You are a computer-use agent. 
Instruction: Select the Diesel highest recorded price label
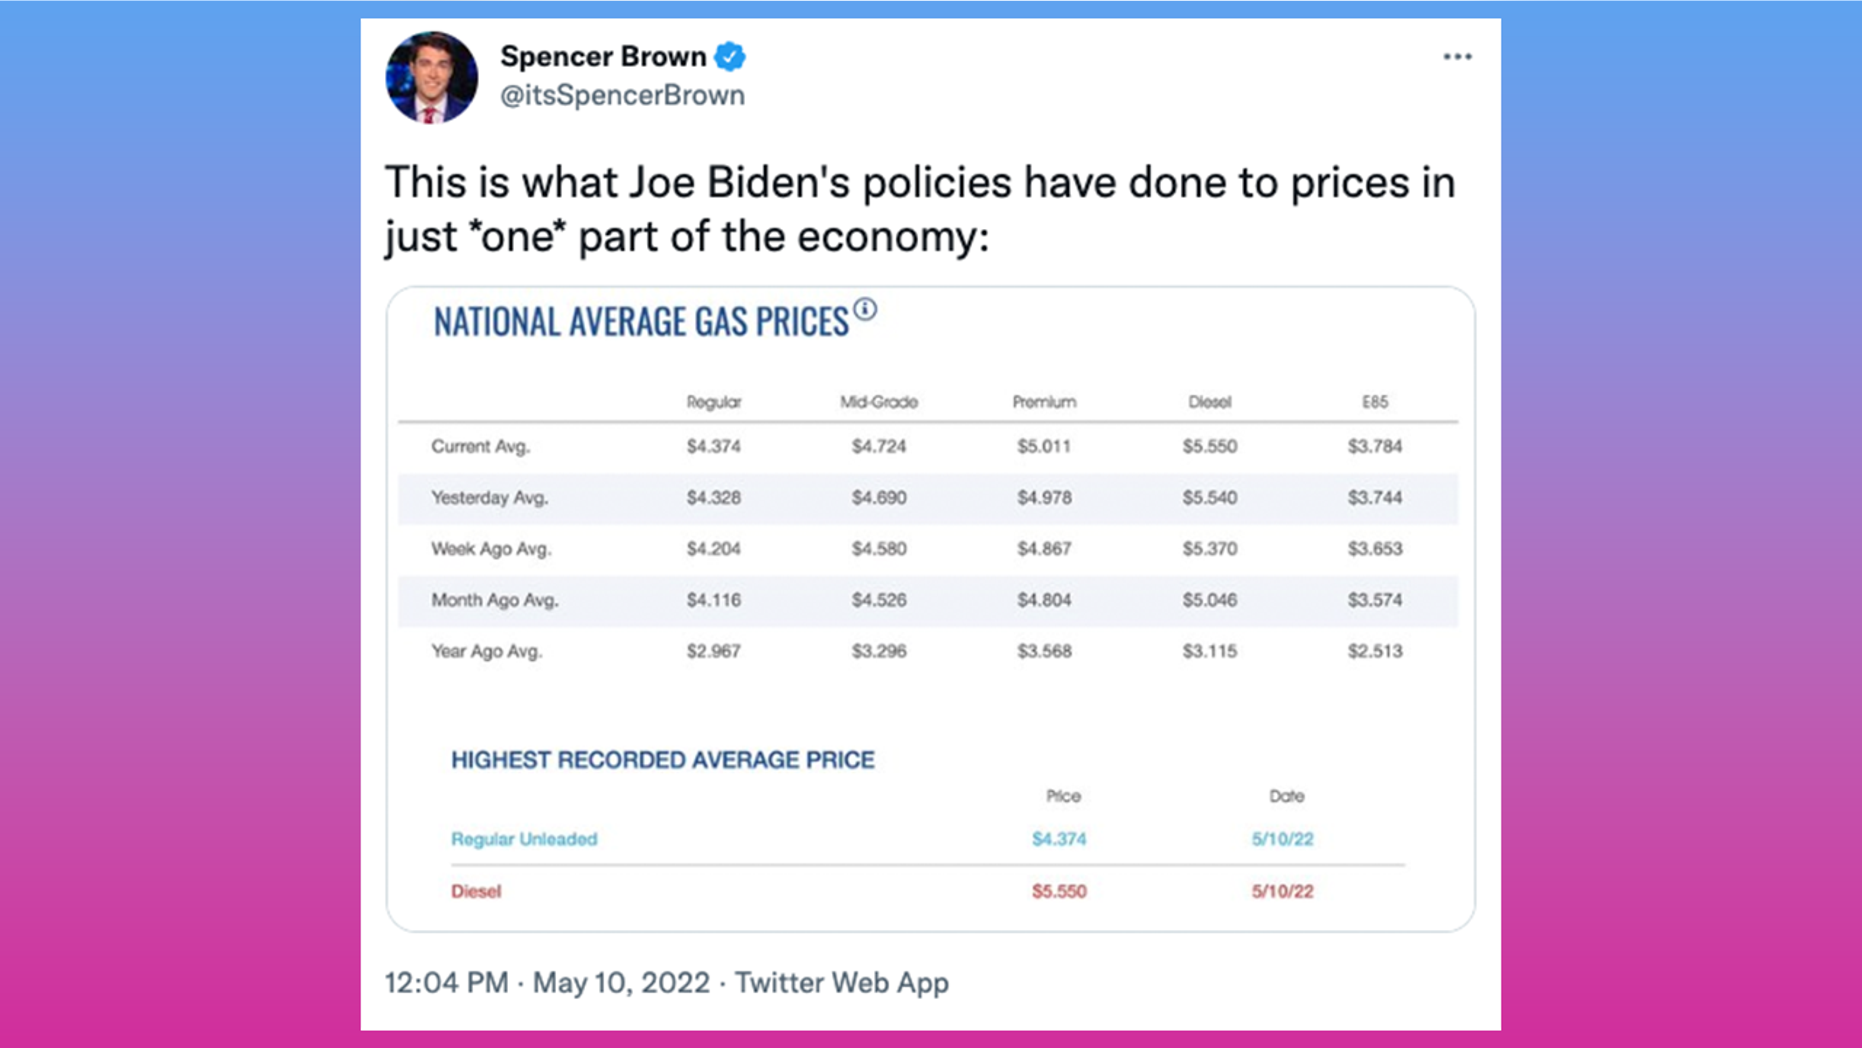476,891
